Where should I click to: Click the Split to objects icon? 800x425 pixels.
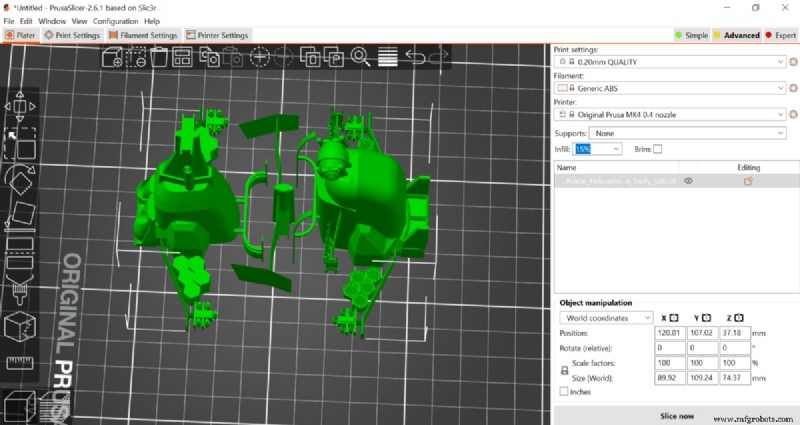pos(310,57)
